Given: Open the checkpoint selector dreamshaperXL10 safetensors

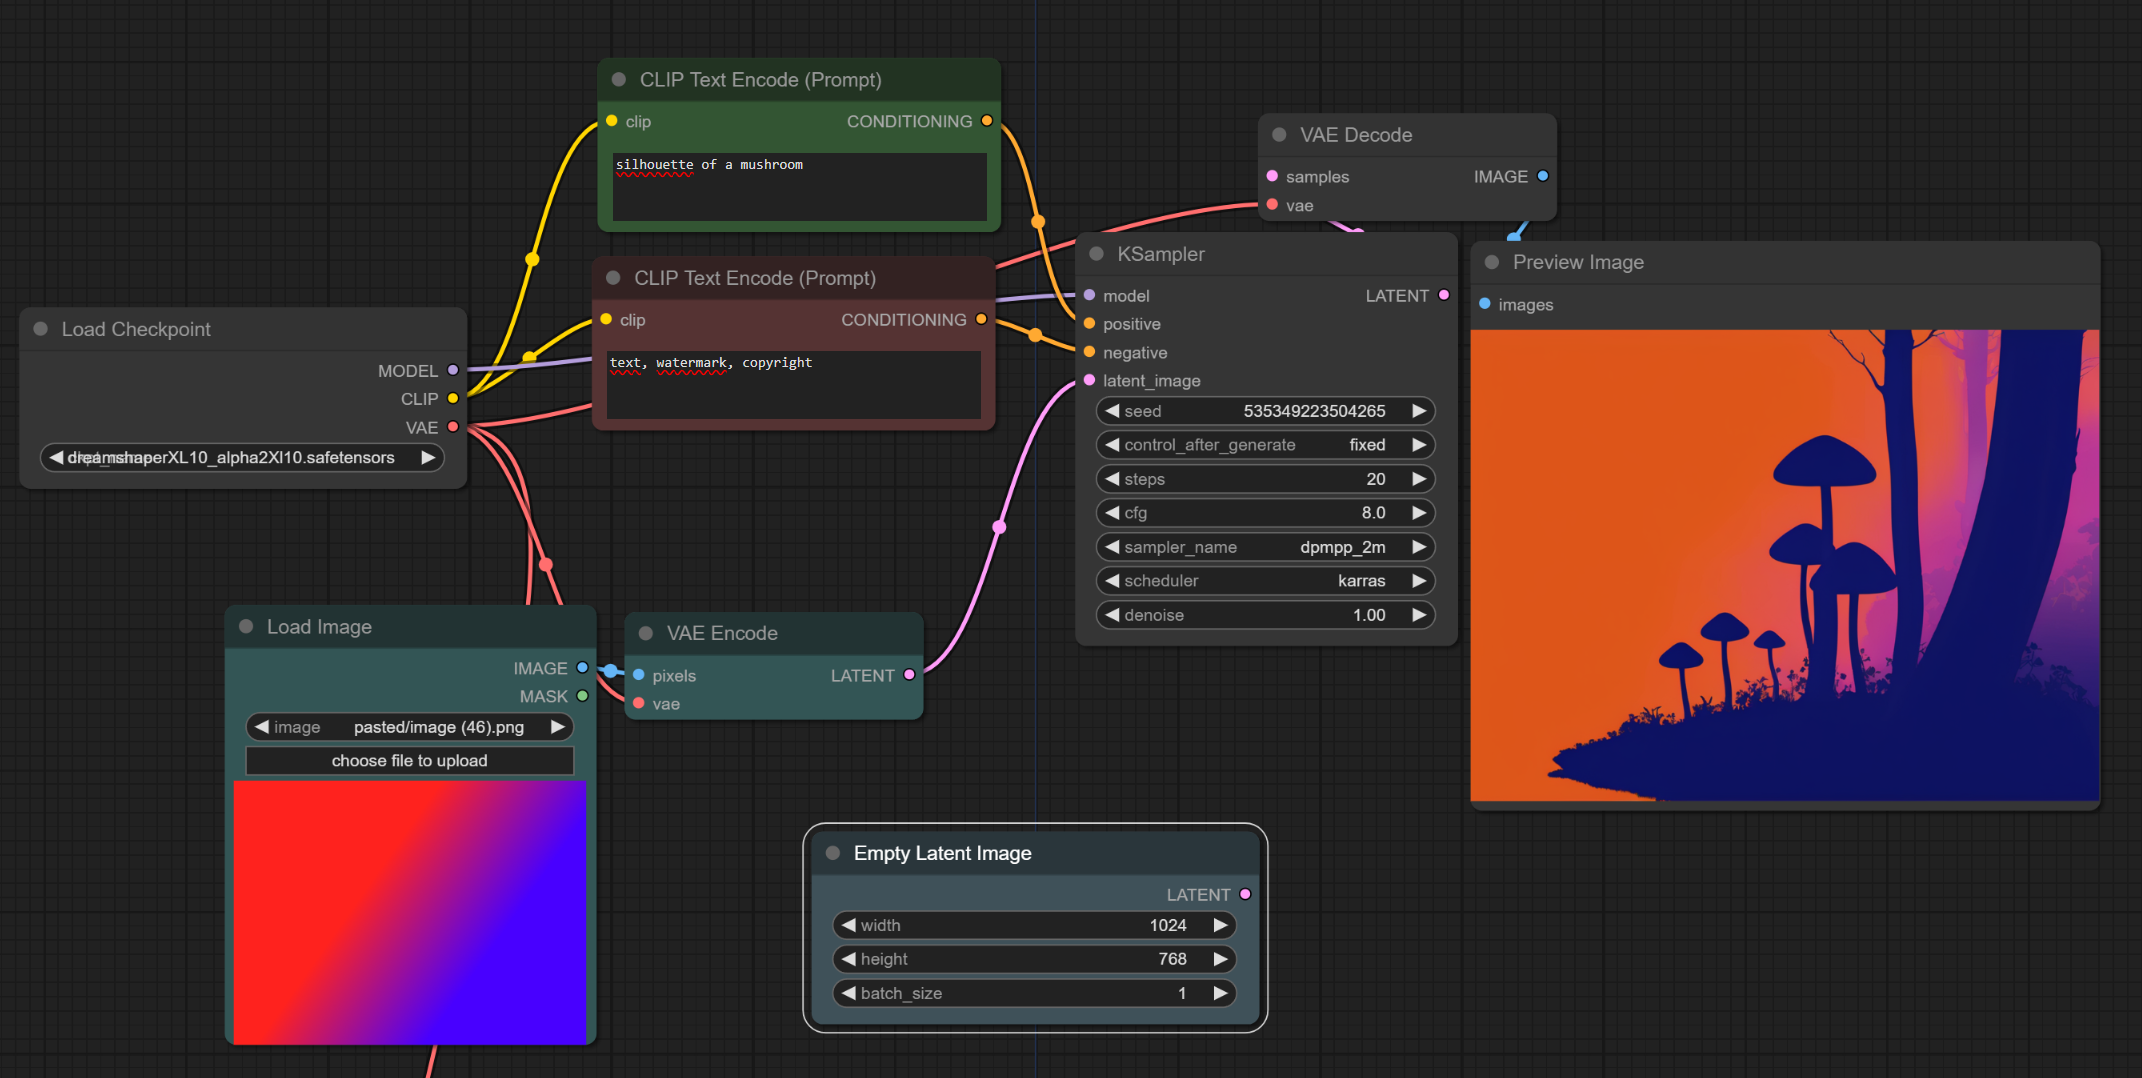Looking at the screenshot, I should click(242, 458).
